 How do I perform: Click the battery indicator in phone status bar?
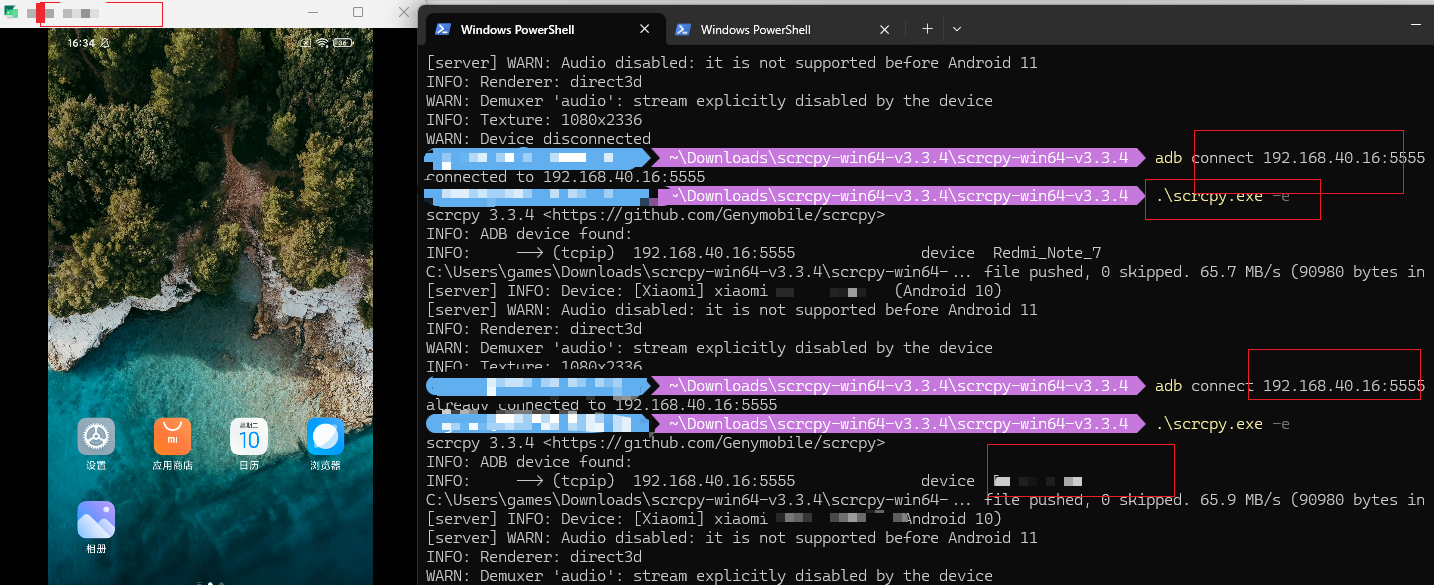pos(343,43)
